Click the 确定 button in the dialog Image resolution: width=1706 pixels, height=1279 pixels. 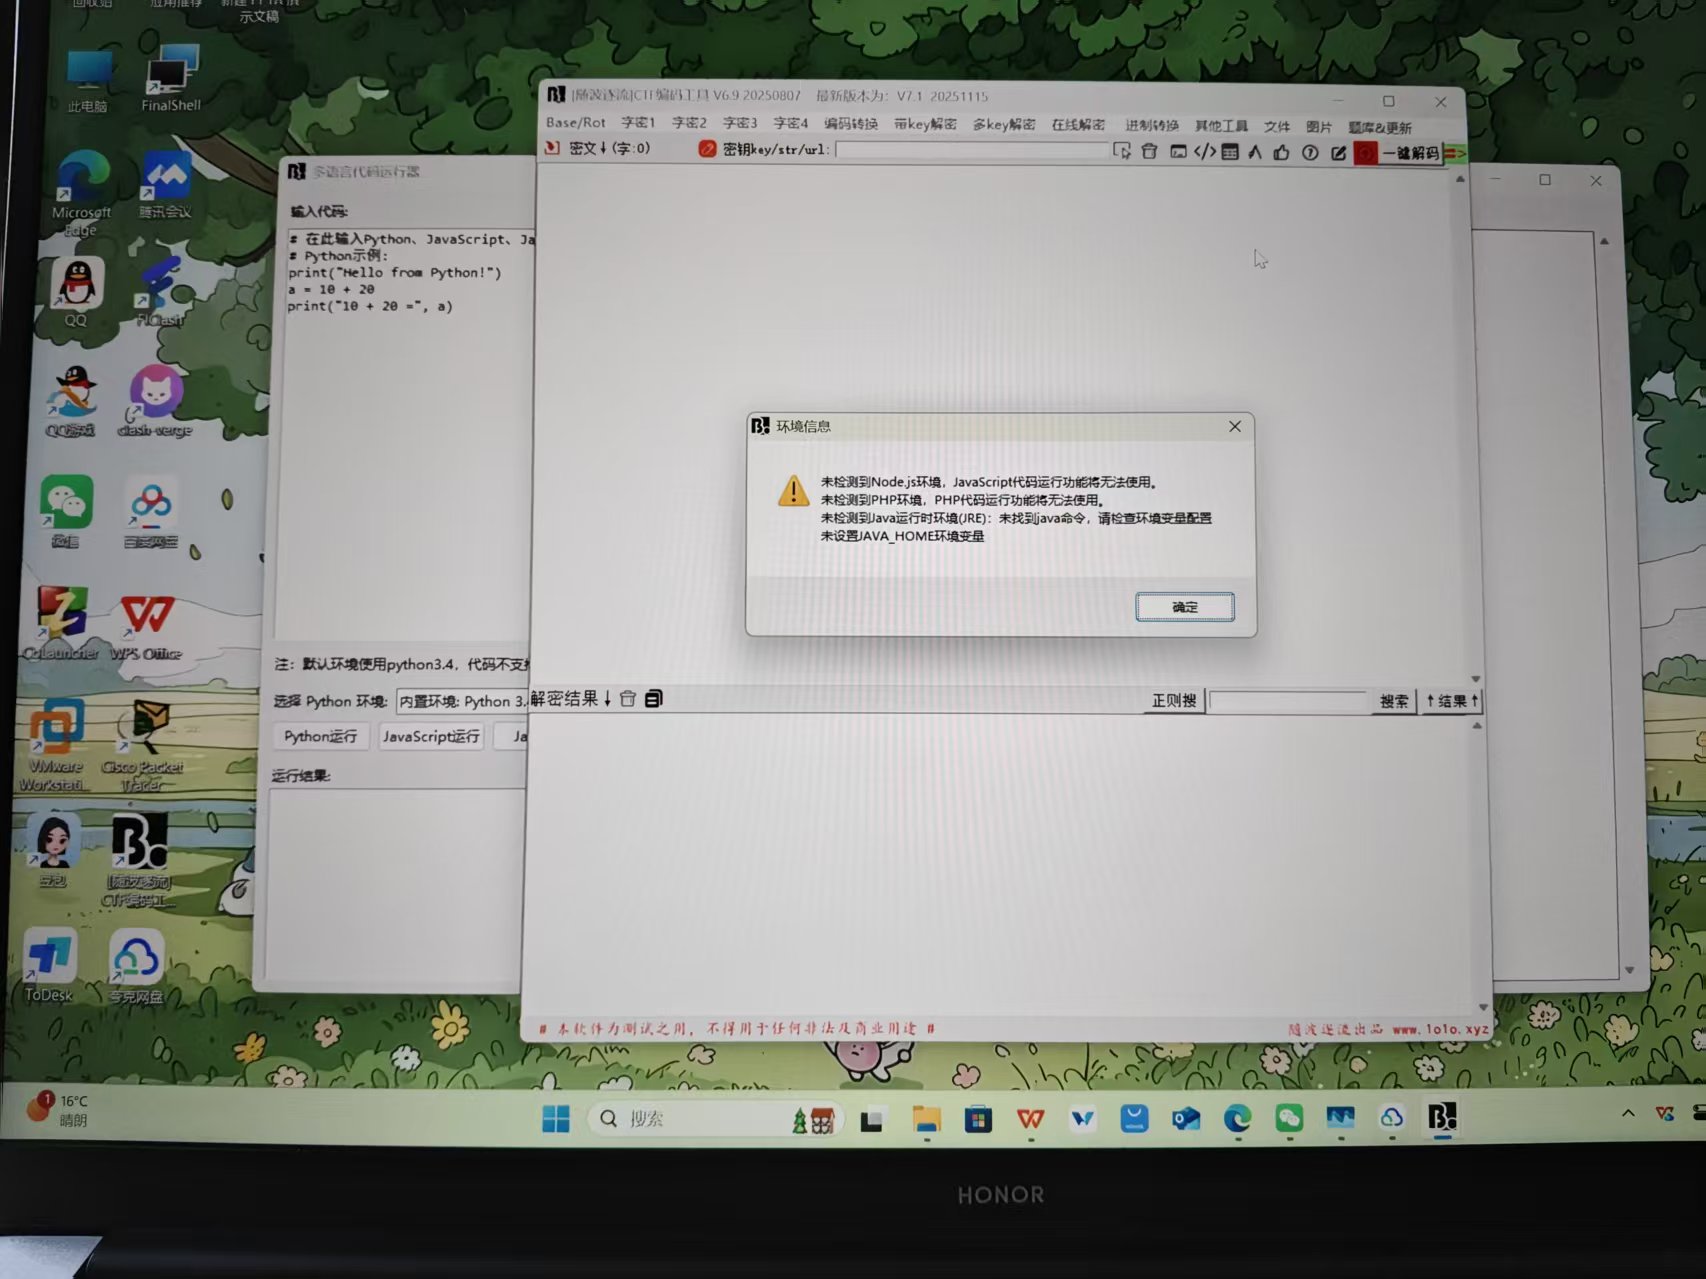pyautogui.click(x=1184, y=607)
